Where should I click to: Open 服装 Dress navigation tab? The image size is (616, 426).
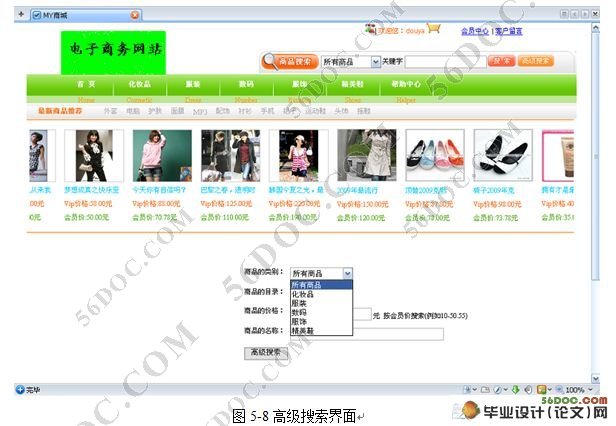coord(193,84)
